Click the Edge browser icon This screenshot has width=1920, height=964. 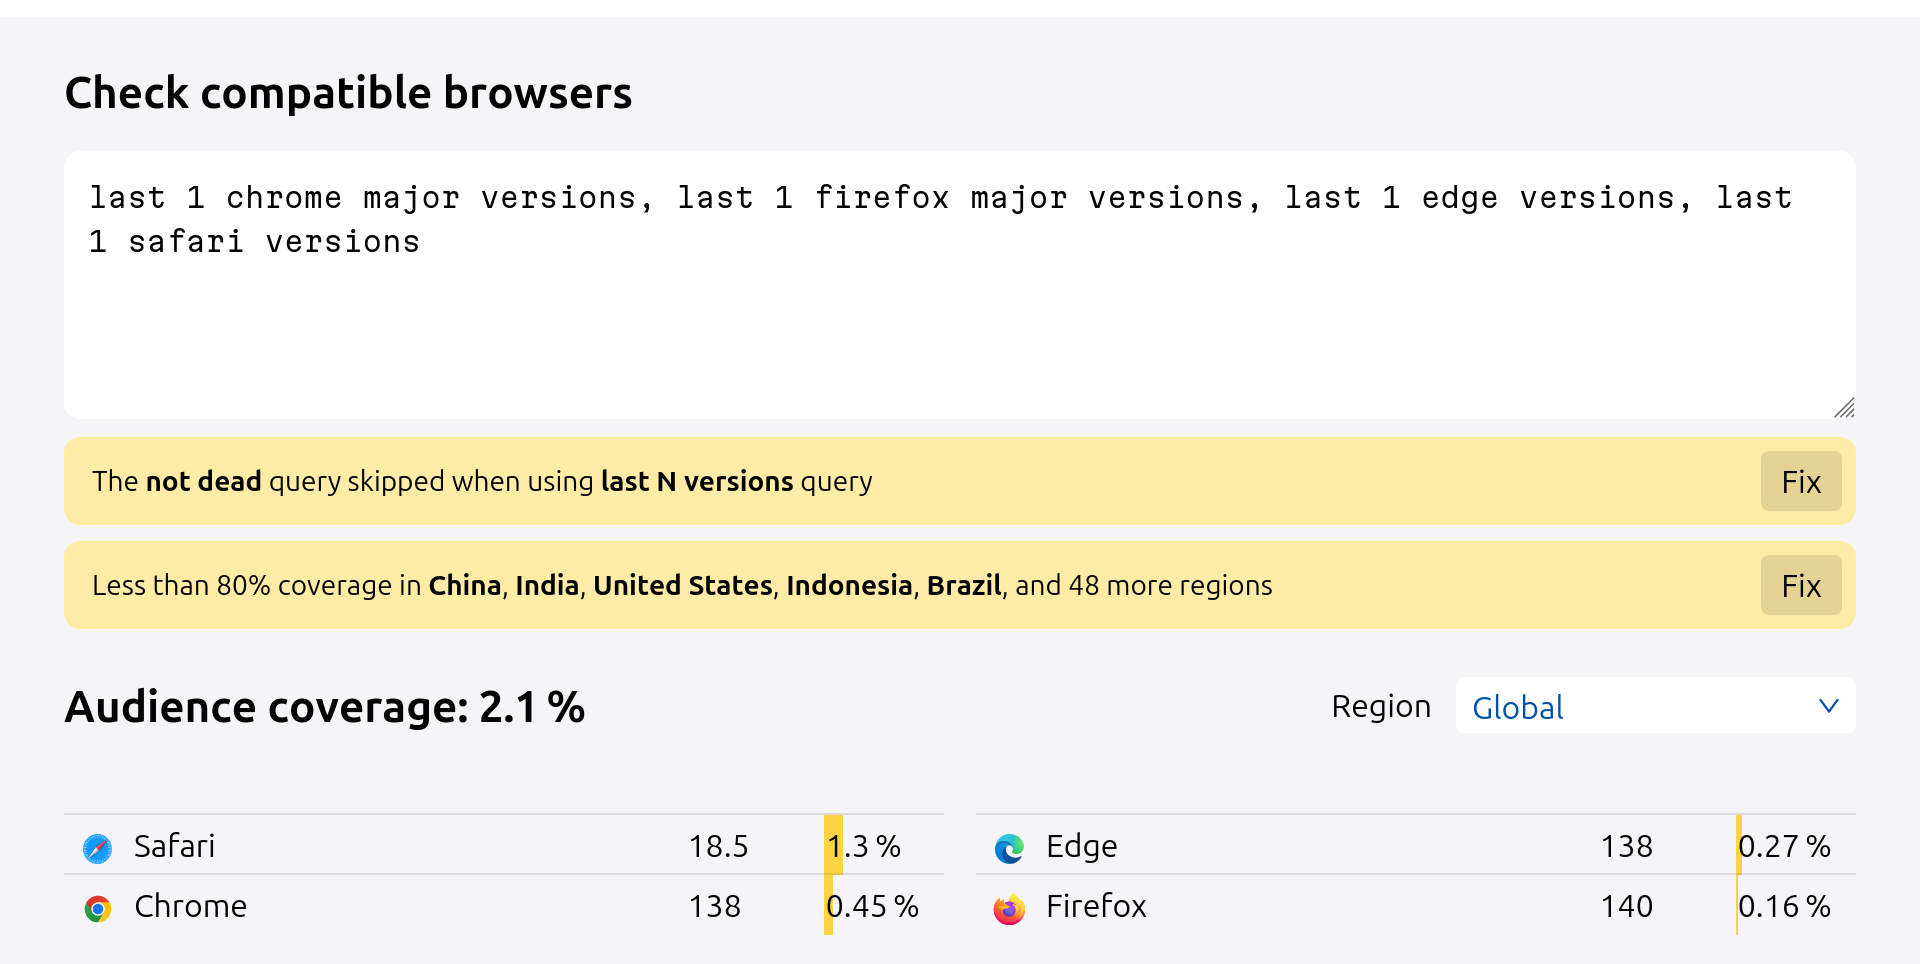[x=1010, y=848]
